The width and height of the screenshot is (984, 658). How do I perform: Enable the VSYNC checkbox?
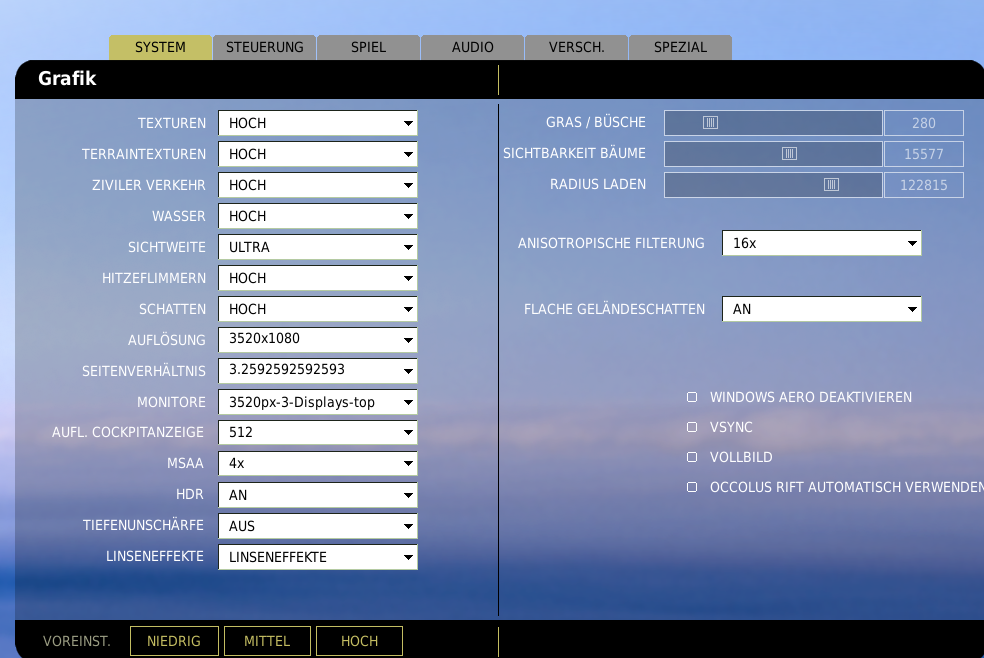[692, 427]
